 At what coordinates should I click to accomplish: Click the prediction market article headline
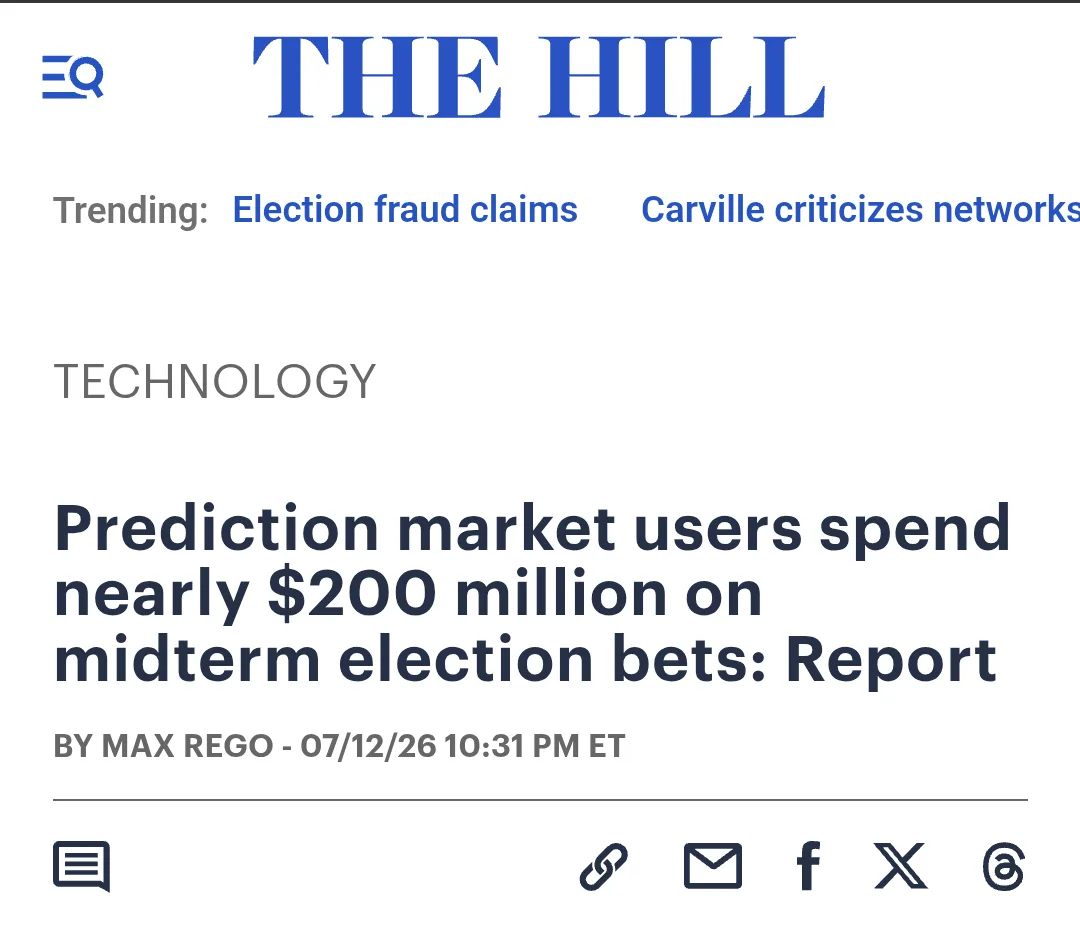point(532,593)
